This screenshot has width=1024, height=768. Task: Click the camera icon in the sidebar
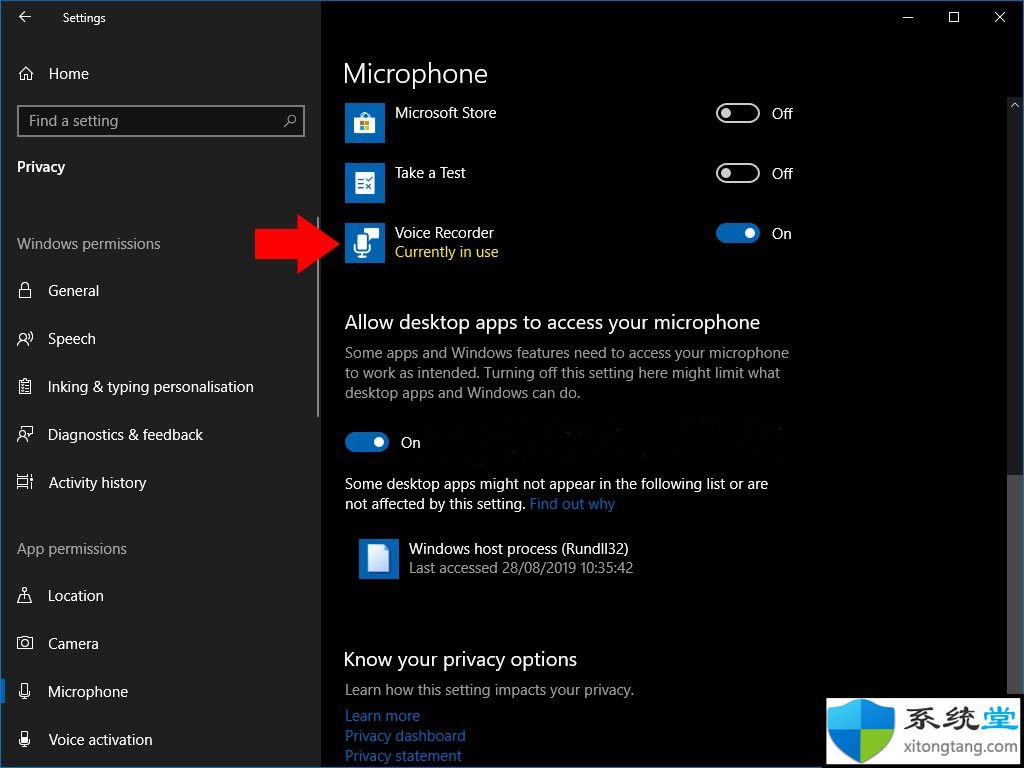[x=25, y=643]
